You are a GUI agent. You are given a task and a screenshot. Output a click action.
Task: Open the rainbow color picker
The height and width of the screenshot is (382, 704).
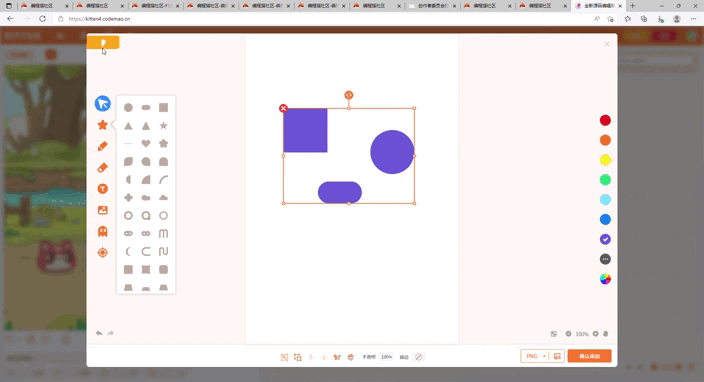(x=605, y=279)
